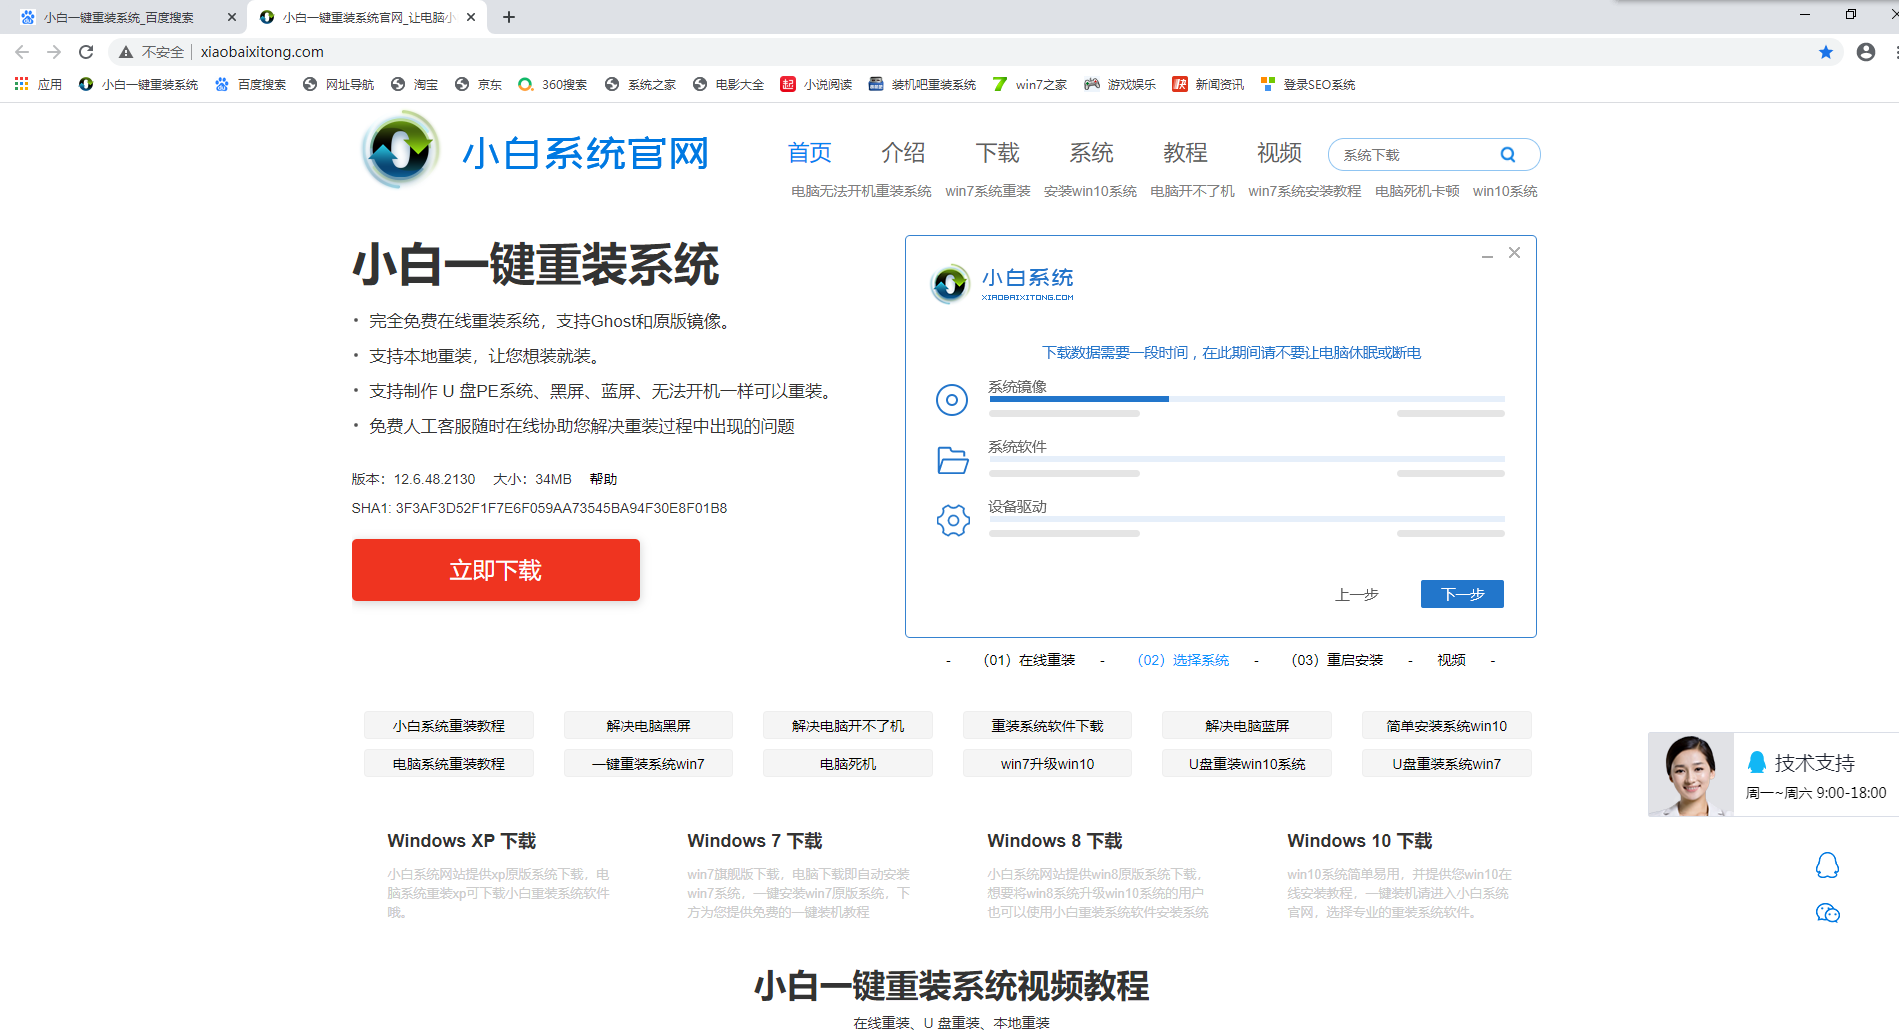
Task: Click the search magnifier icon in 系统下载 box
Action: [x=1507, y=154]
